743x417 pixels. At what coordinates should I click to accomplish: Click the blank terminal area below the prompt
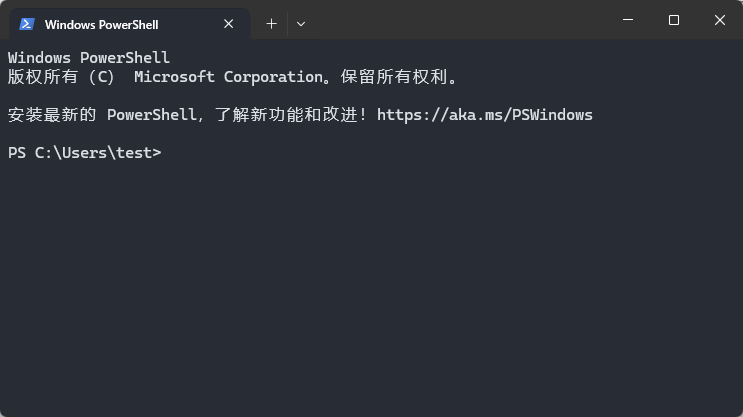click(x=370, y=290)
